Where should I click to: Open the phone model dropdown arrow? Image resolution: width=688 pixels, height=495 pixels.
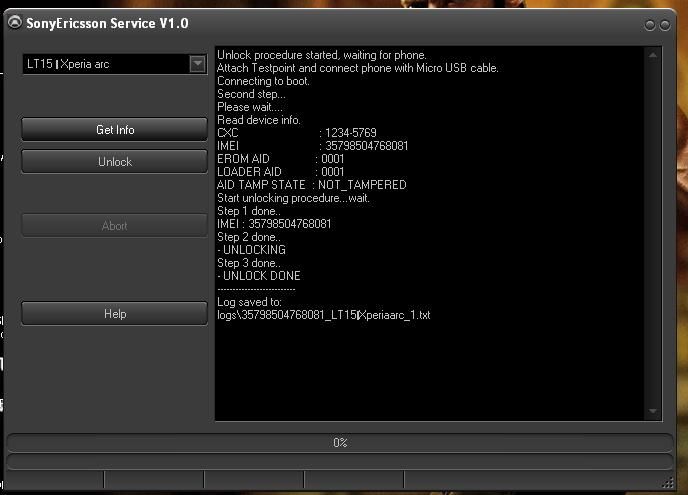[197, 64]
